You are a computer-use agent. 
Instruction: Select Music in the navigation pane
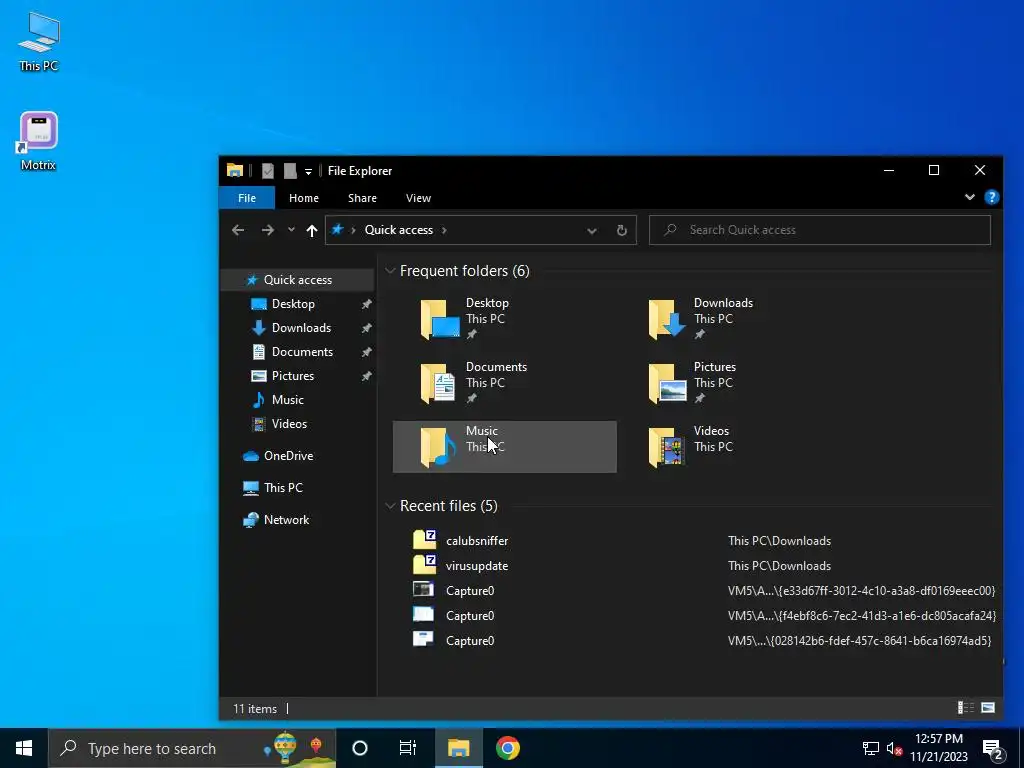click(x=287, y=400)
